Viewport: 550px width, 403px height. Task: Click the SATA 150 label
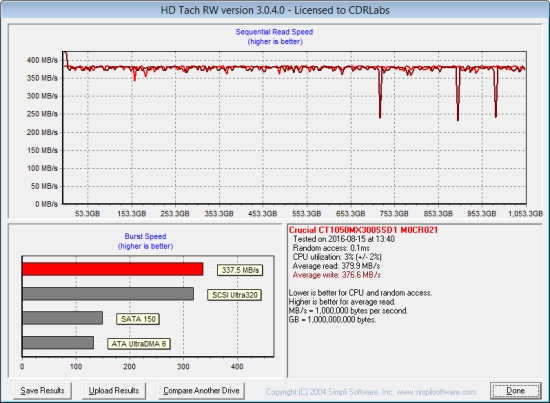pos(138,319)
